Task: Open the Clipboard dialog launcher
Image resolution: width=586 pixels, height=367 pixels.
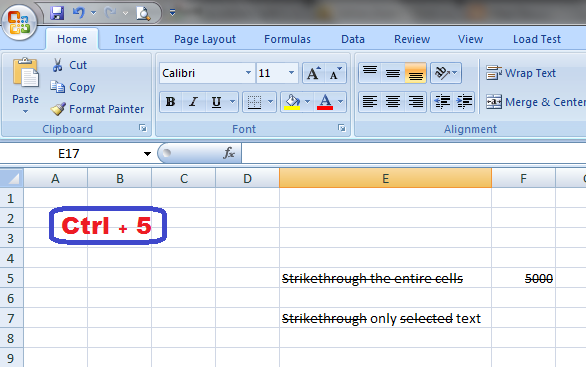Action: pyautogui.click(x=143, y=128)
